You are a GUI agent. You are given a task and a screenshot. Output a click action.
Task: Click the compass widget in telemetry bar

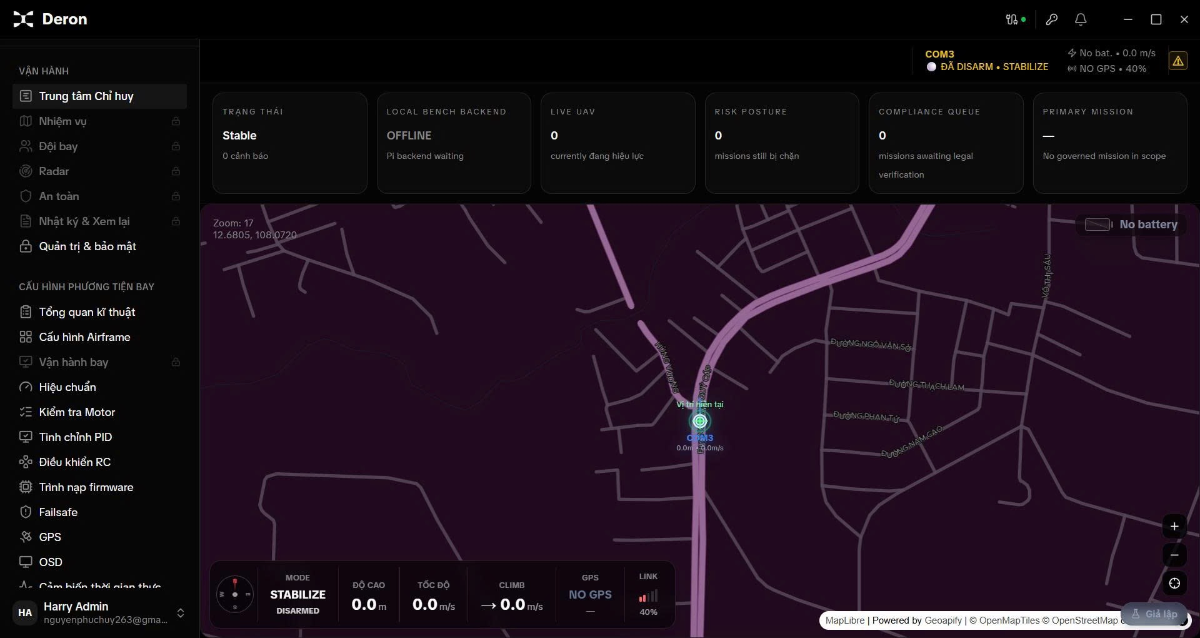(x=235, y=594)
